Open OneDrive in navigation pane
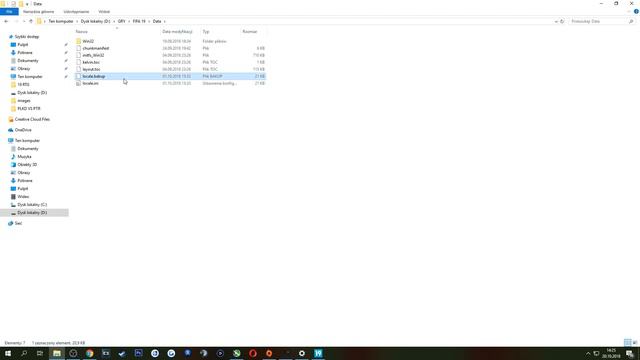Viewport: 640px width, 360px height. pos(23,130)
